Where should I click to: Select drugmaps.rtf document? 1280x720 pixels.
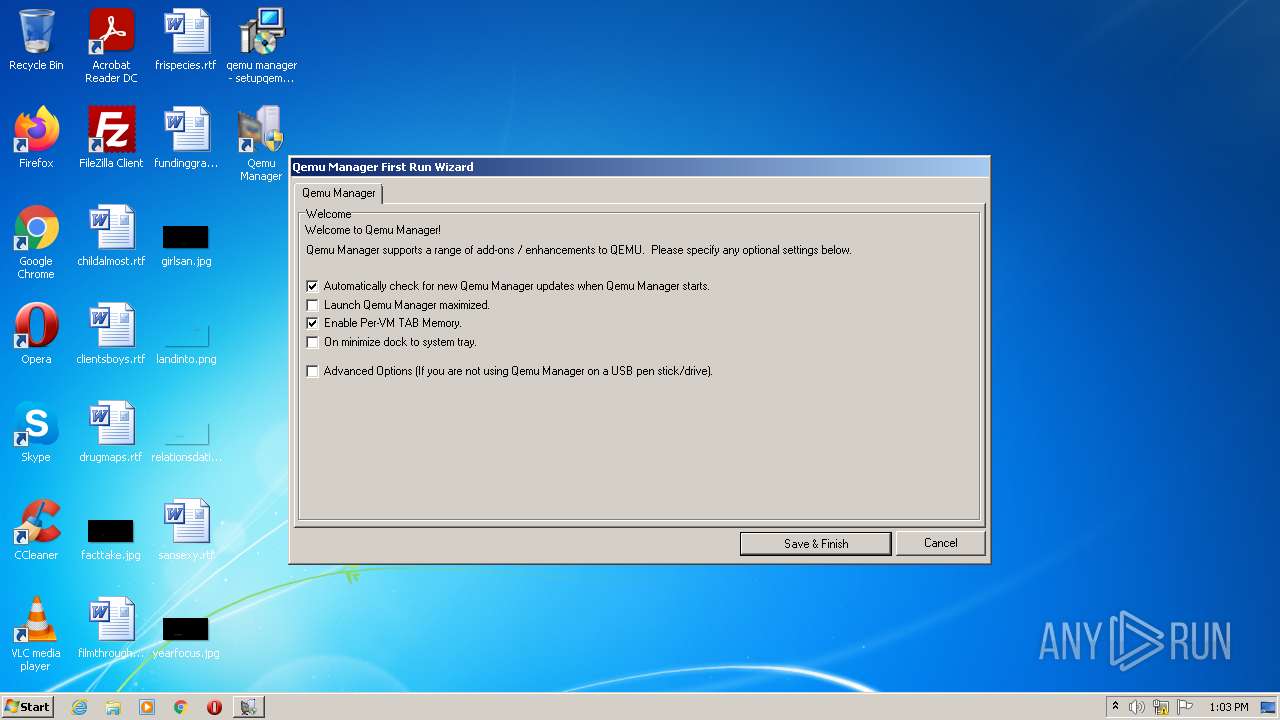point(111,432)
